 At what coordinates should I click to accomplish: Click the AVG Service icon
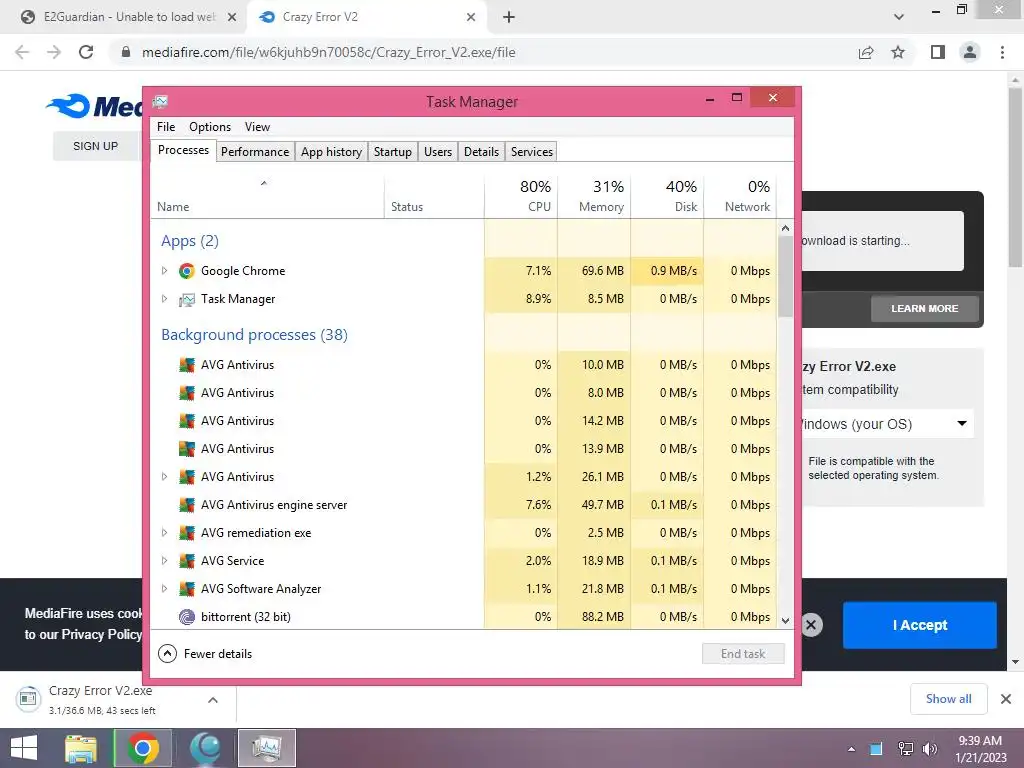point(187,561)
